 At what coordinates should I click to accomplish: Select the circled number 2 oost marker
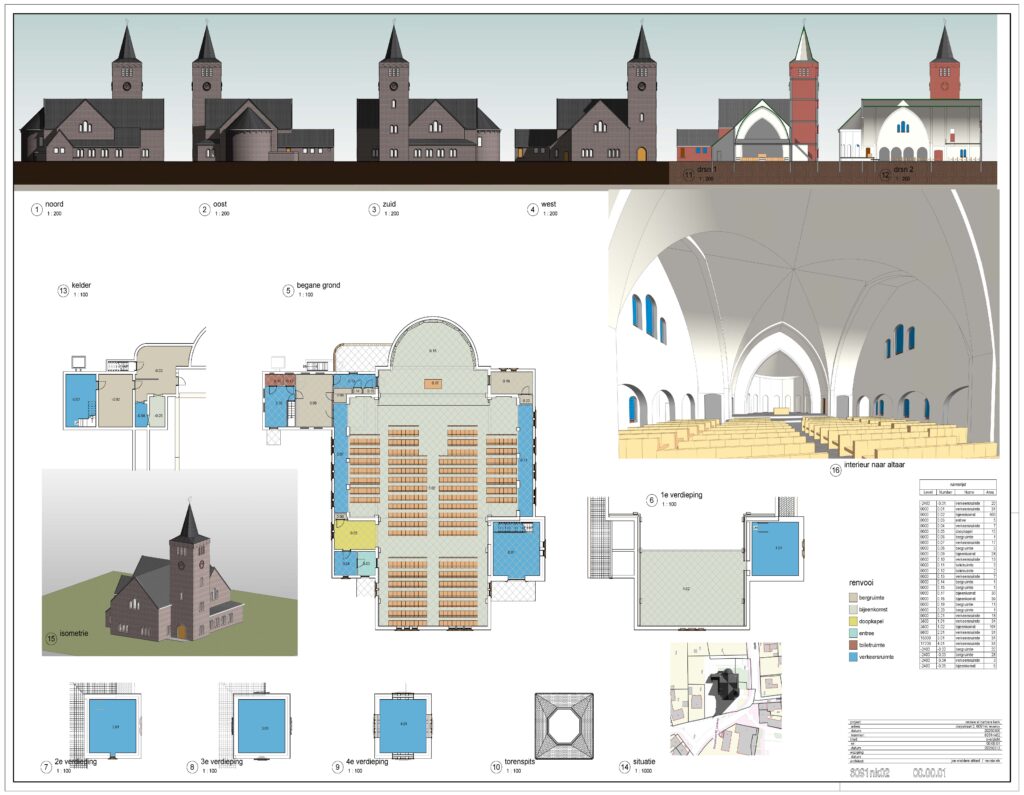[205, 210]
